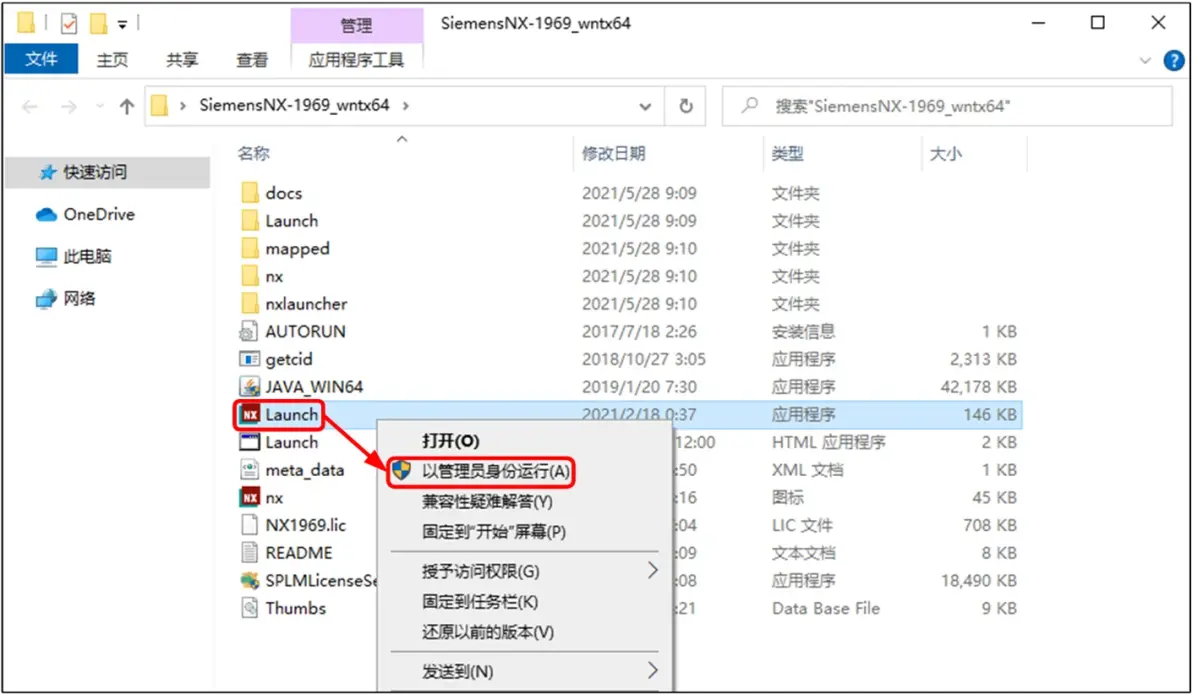Select the mapped folder icon
The height and width of the screenshot is (695, 1192).
249,248
